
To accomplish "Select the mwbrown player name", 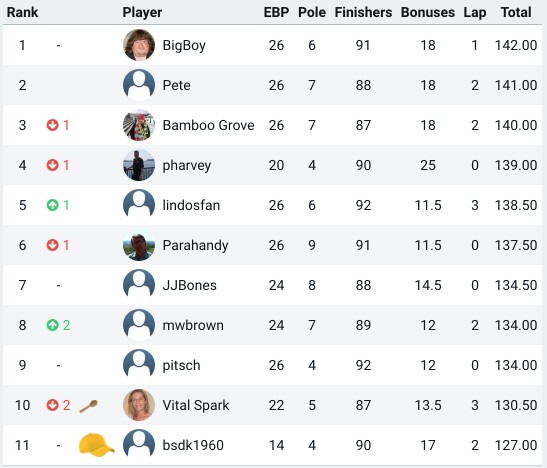I will pos(193,325).
